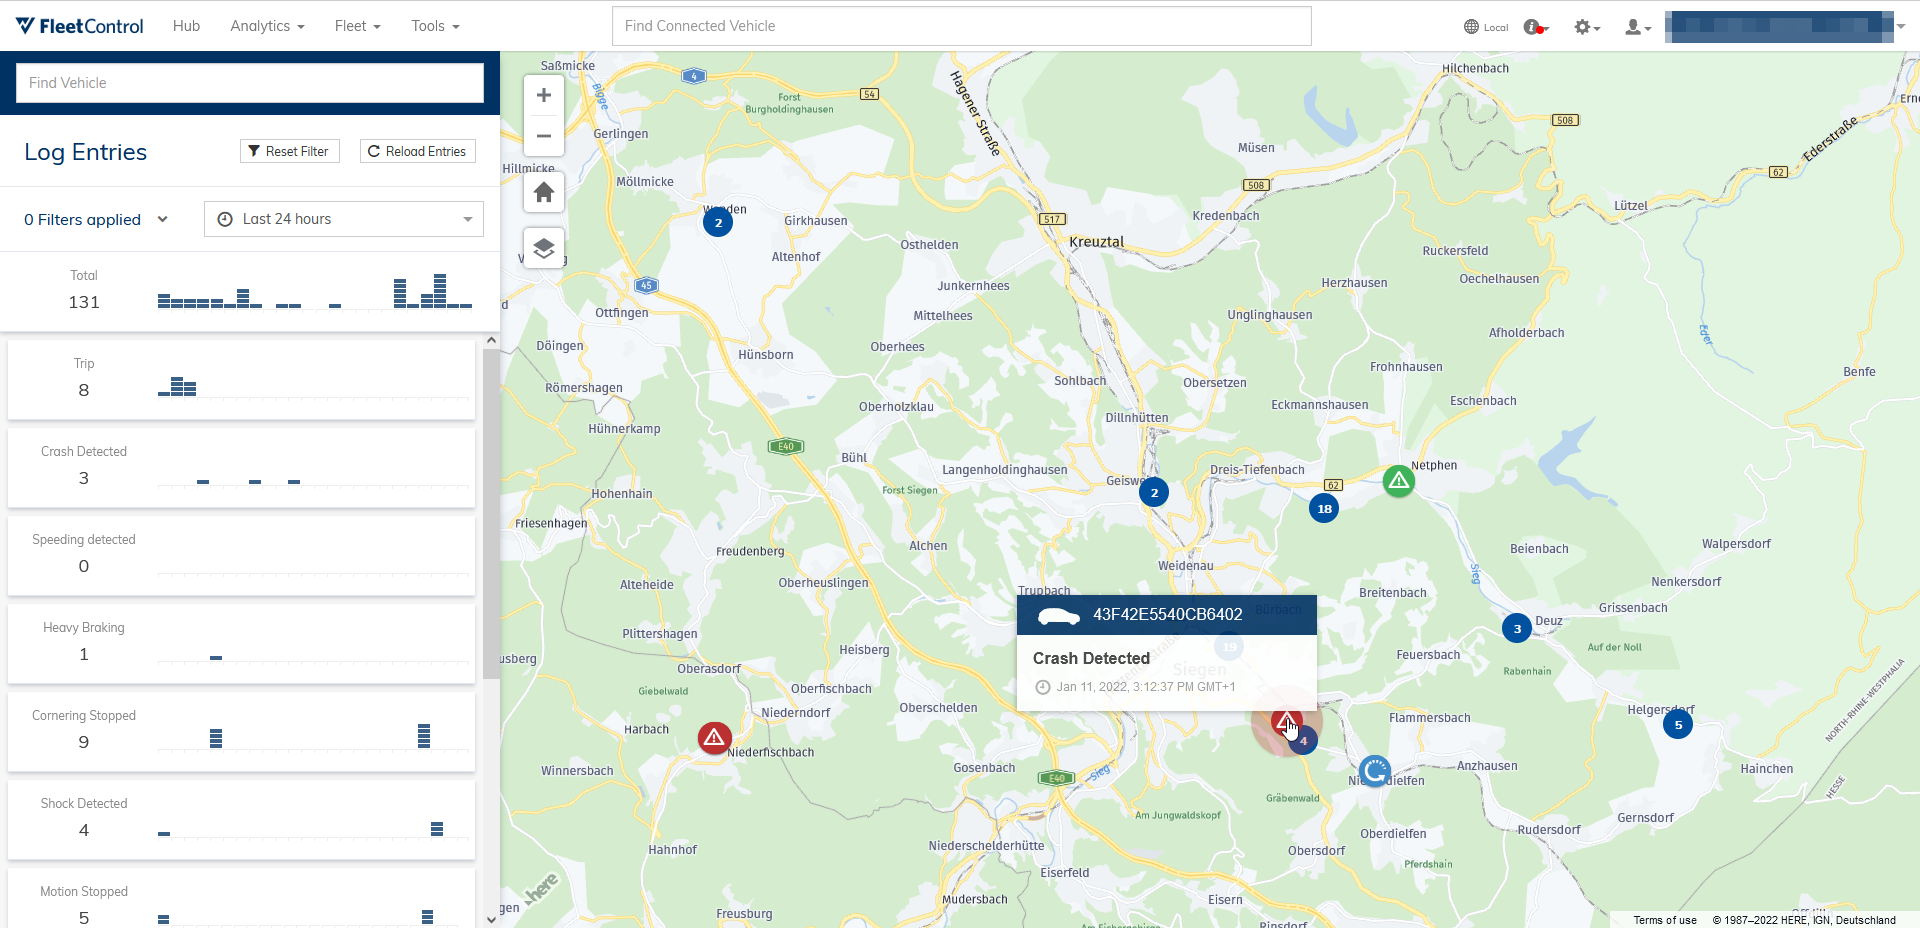Screen dimensions: 1920x928
Task: Open the info notifications icon
Action: pyautogui.click(x=1536, y=27)
